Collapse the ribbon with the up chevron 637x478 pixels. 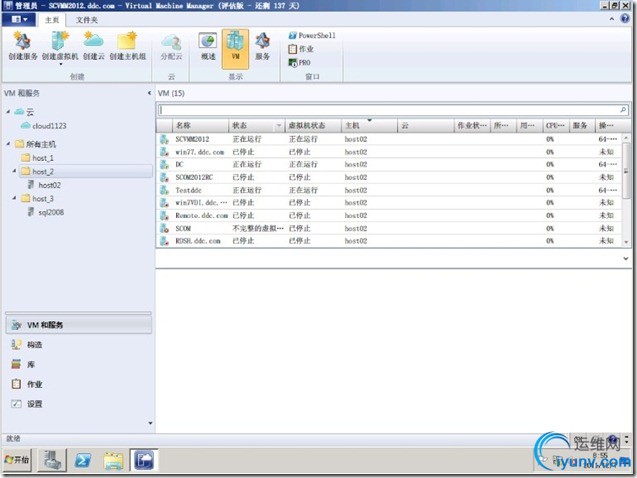612,19
